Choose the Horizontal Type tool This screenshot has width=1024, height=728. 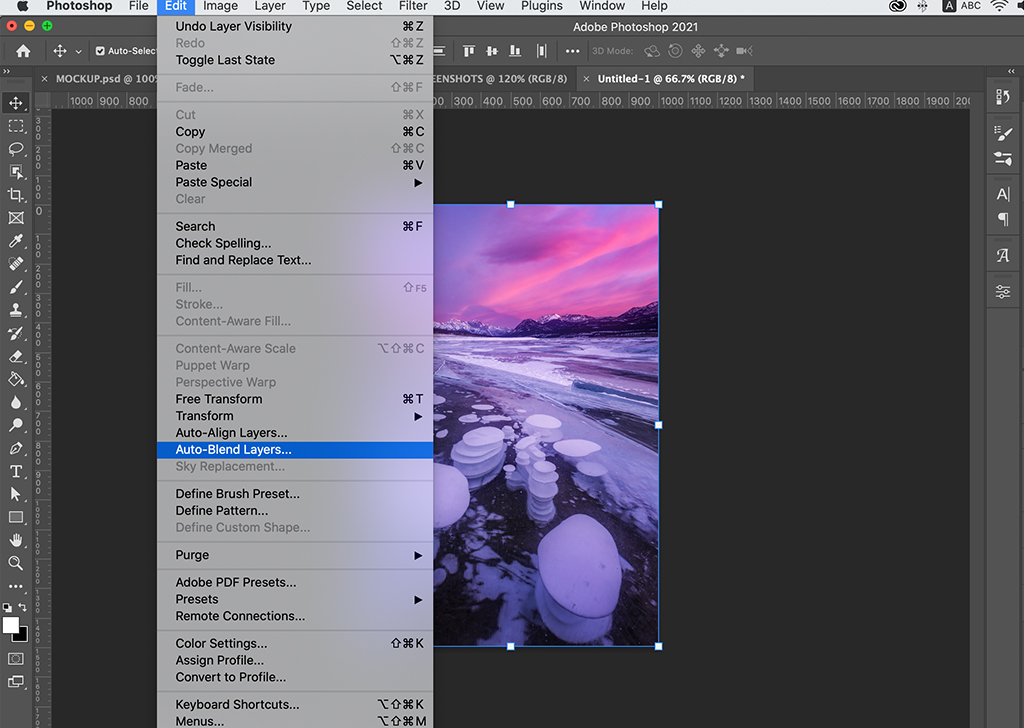[x=16, y=471]
